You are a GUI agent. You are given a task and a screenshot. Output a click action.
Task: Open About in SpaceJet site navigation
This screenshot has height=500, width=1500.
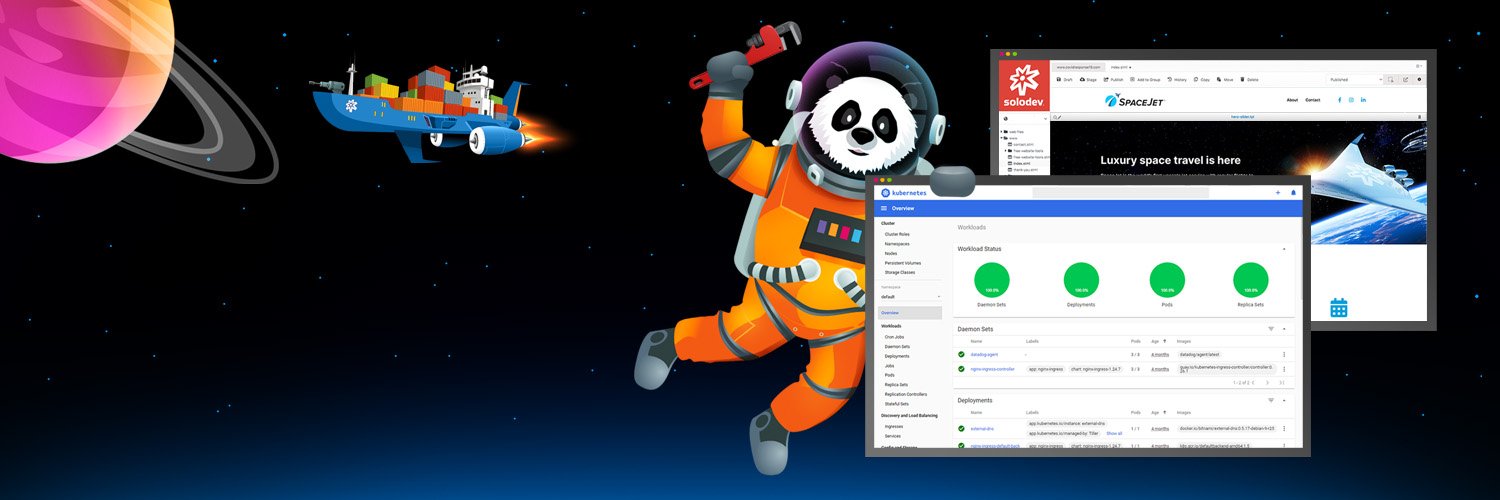[x=1292, y=100]
